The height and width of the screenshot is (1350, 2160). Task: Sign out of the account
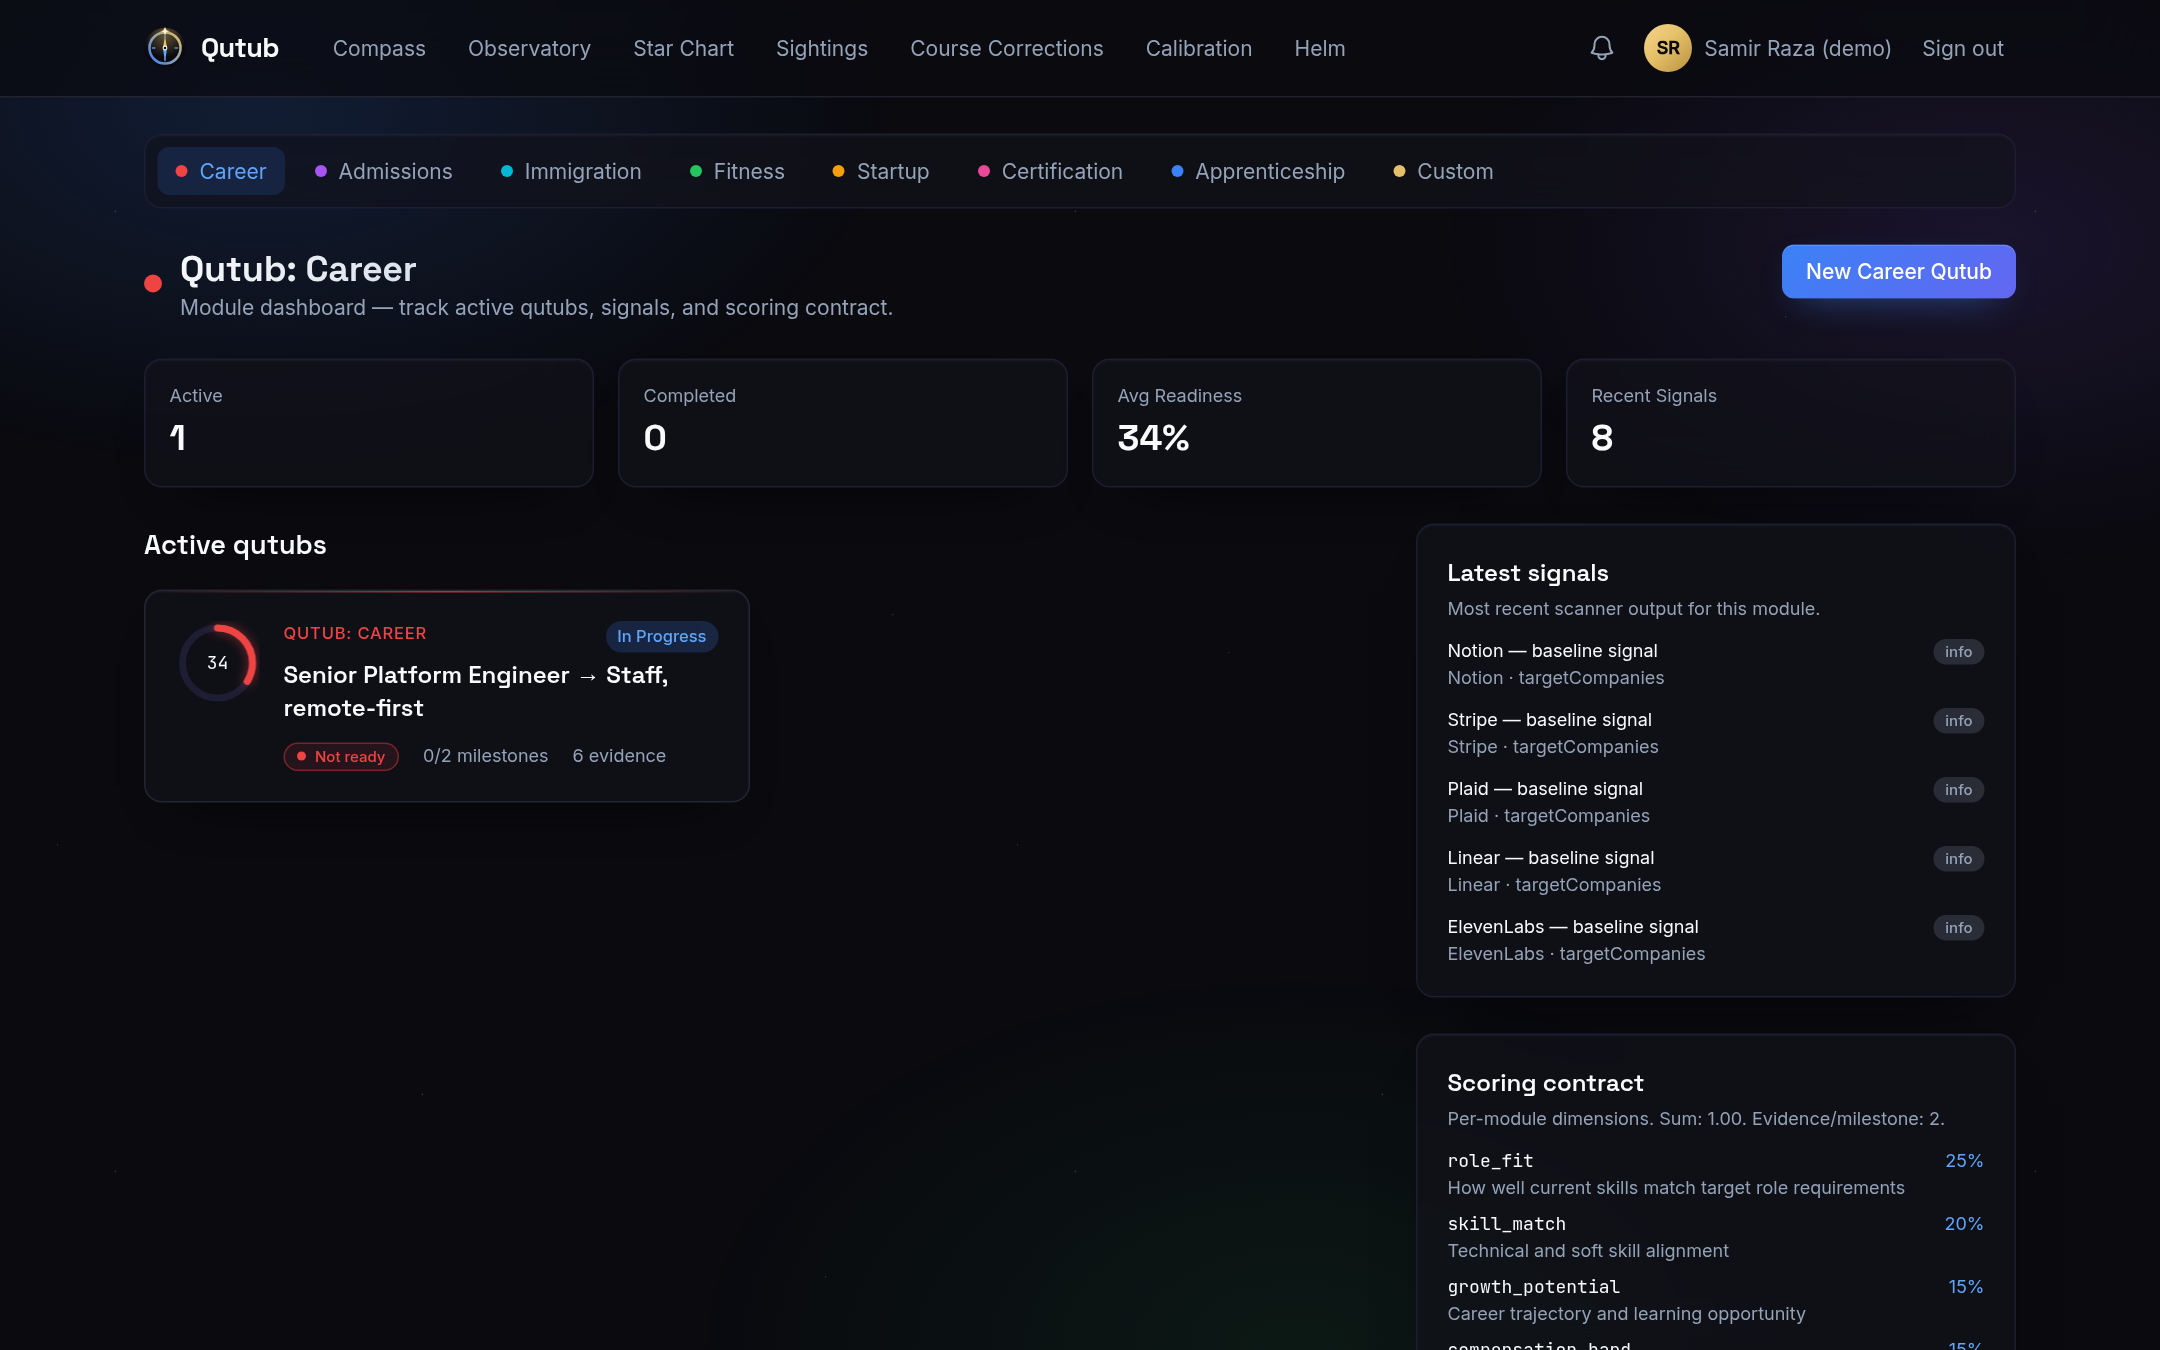1963,48
